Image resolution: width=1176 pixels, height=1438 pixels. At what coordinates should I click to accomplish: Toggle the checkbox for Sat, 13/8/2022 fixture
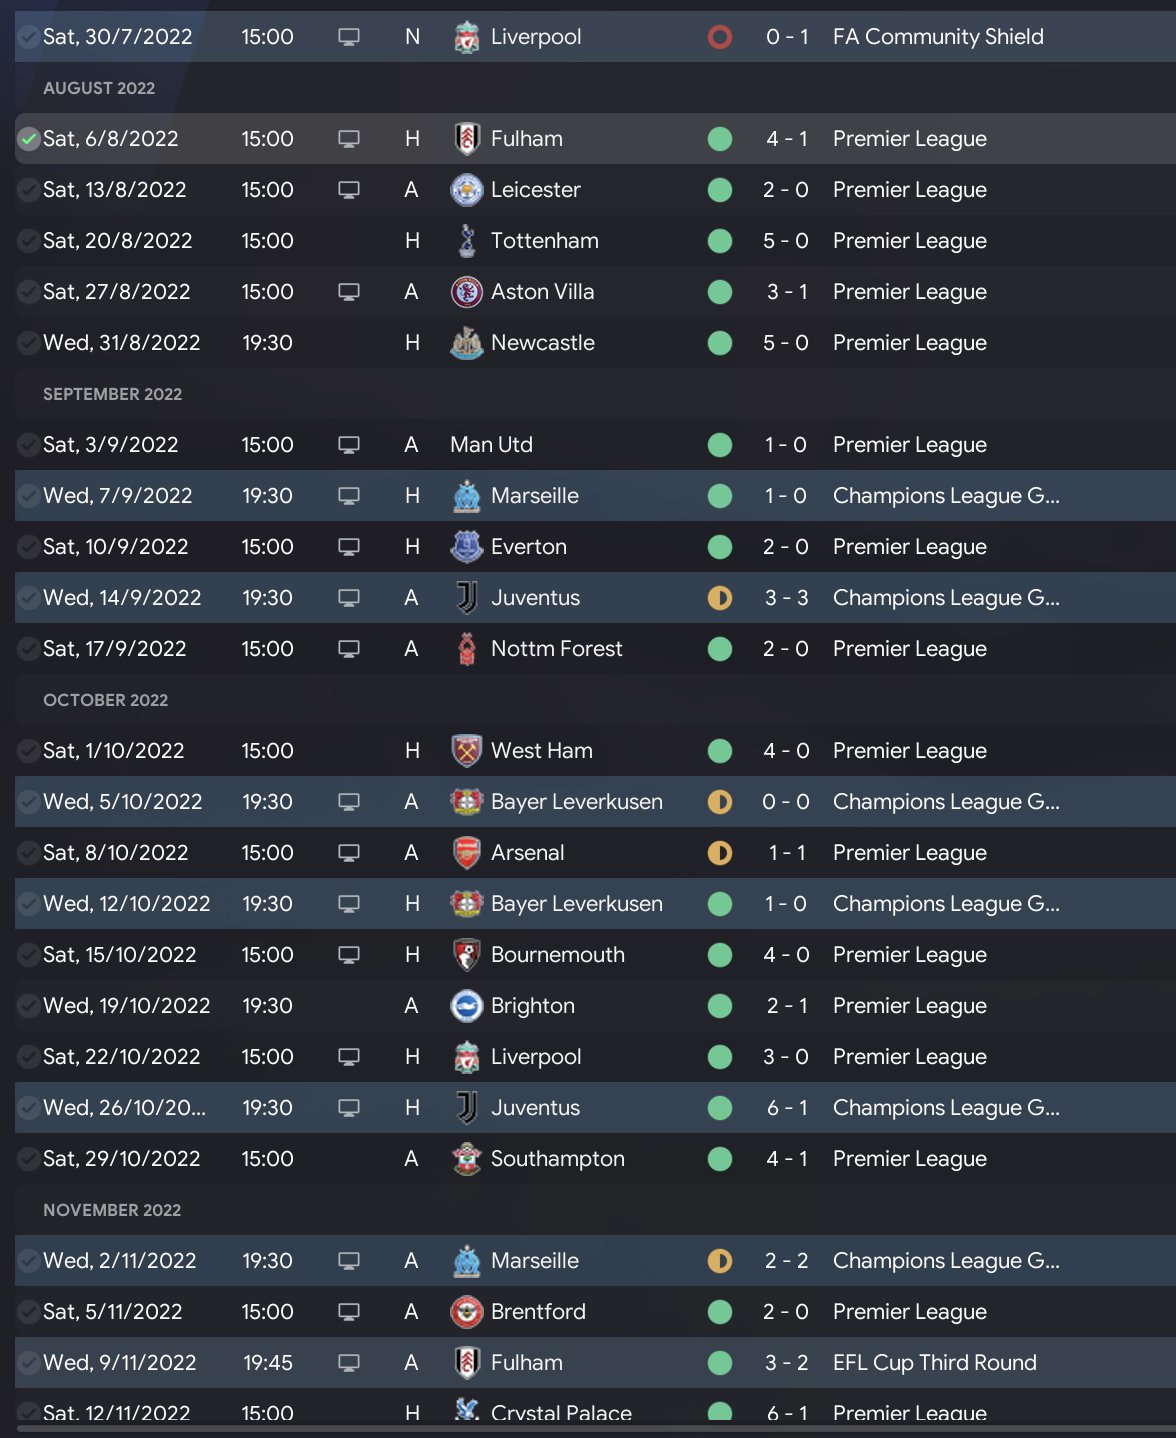point(29,190)
